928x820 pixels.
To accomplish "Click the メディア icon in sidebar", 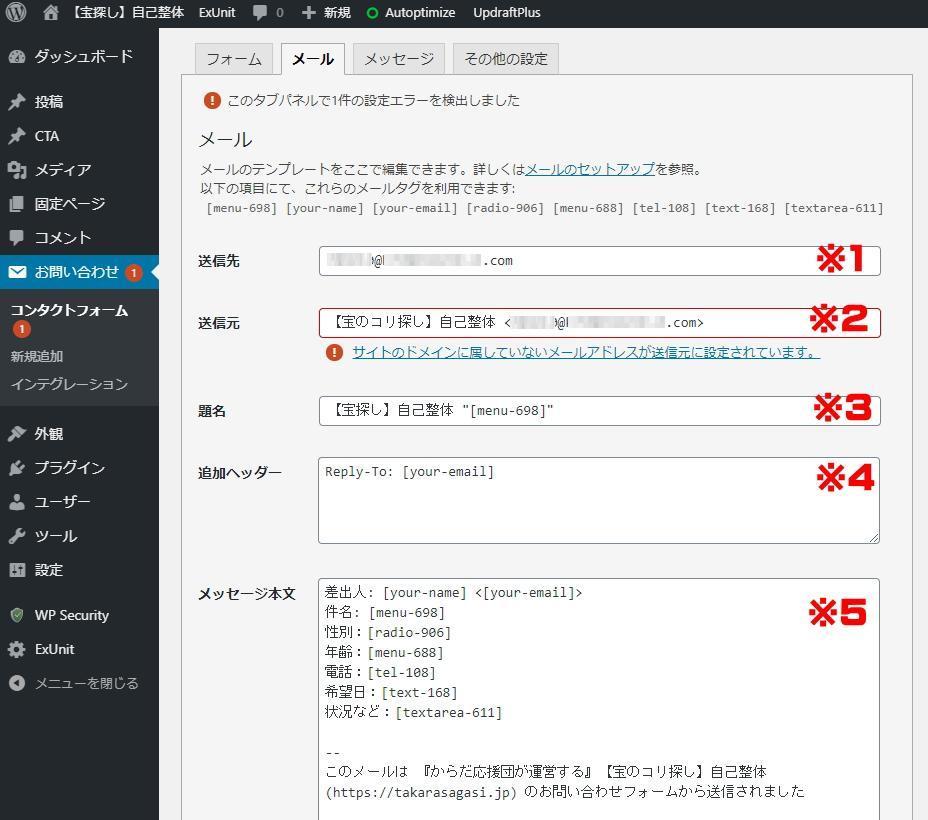I will 17,170.
